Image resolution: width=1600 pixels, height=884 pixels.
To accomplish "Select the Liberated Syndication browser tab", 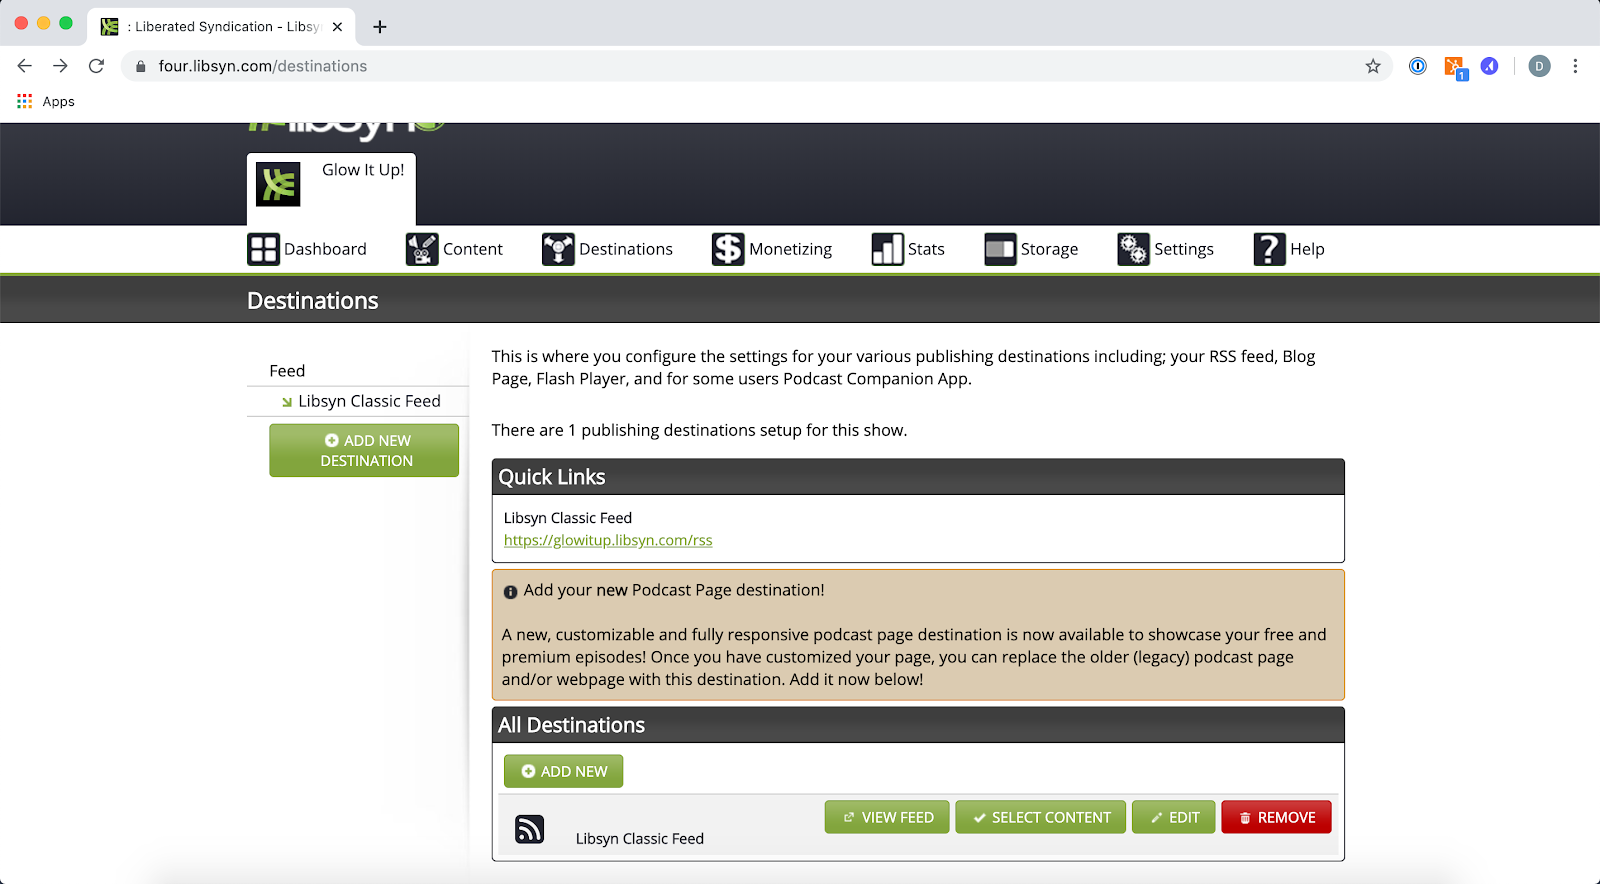I will (x=220, y=27).
